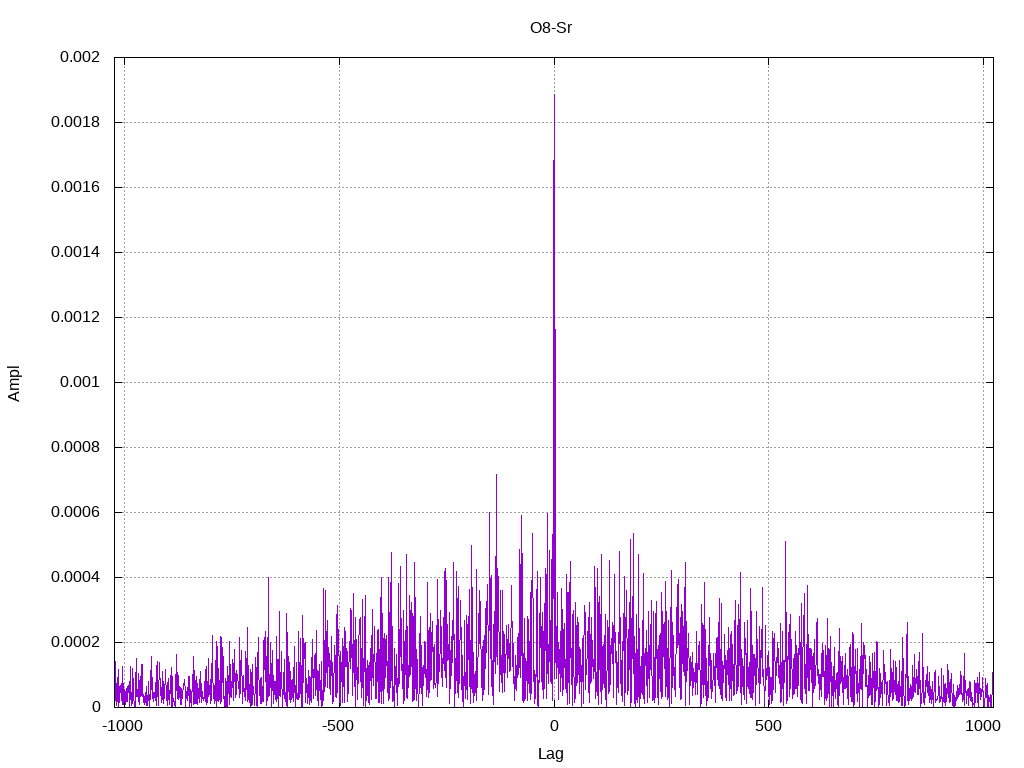Click the y-axis tick value 0.0002
This screenshot has width=1024, height=768.
coord(76,642)
